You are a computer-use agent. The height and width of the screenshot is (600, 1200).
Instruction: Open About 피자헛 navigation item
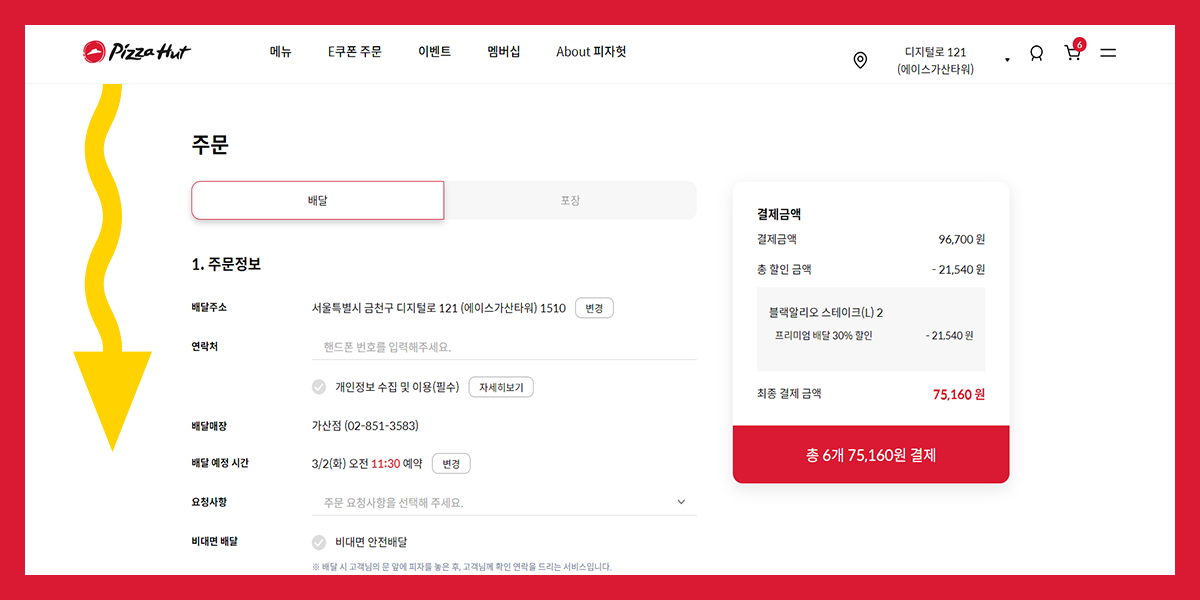(591, 52)
